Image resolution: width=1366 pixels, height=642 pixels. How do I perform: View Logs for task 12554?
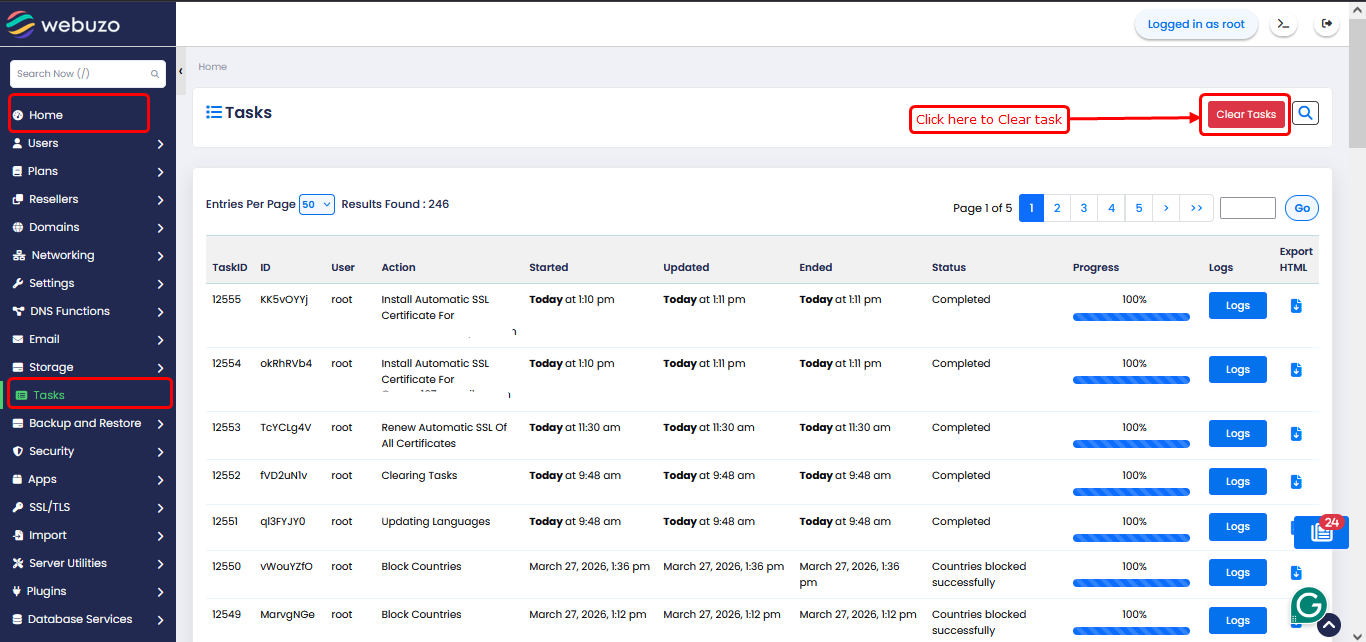coord(1237,370)
